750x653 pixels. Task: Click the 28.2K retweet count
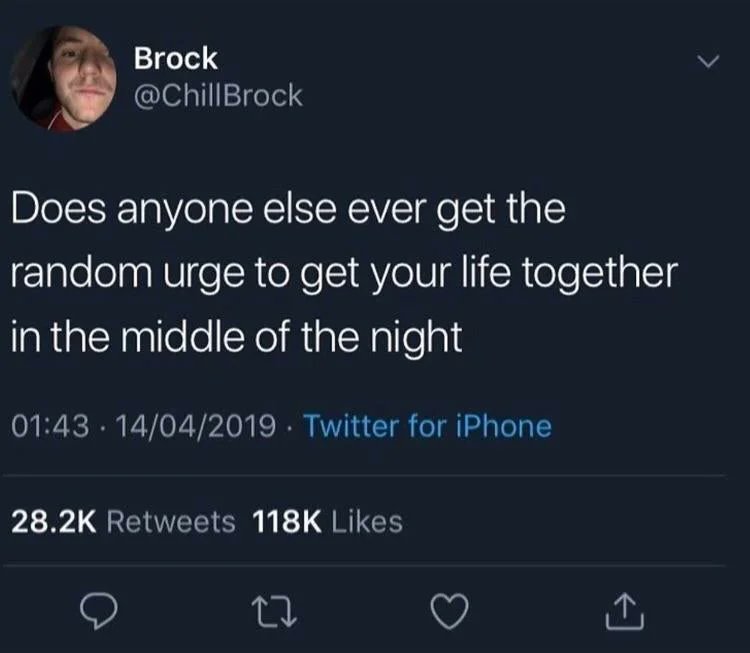pos(54,521)
